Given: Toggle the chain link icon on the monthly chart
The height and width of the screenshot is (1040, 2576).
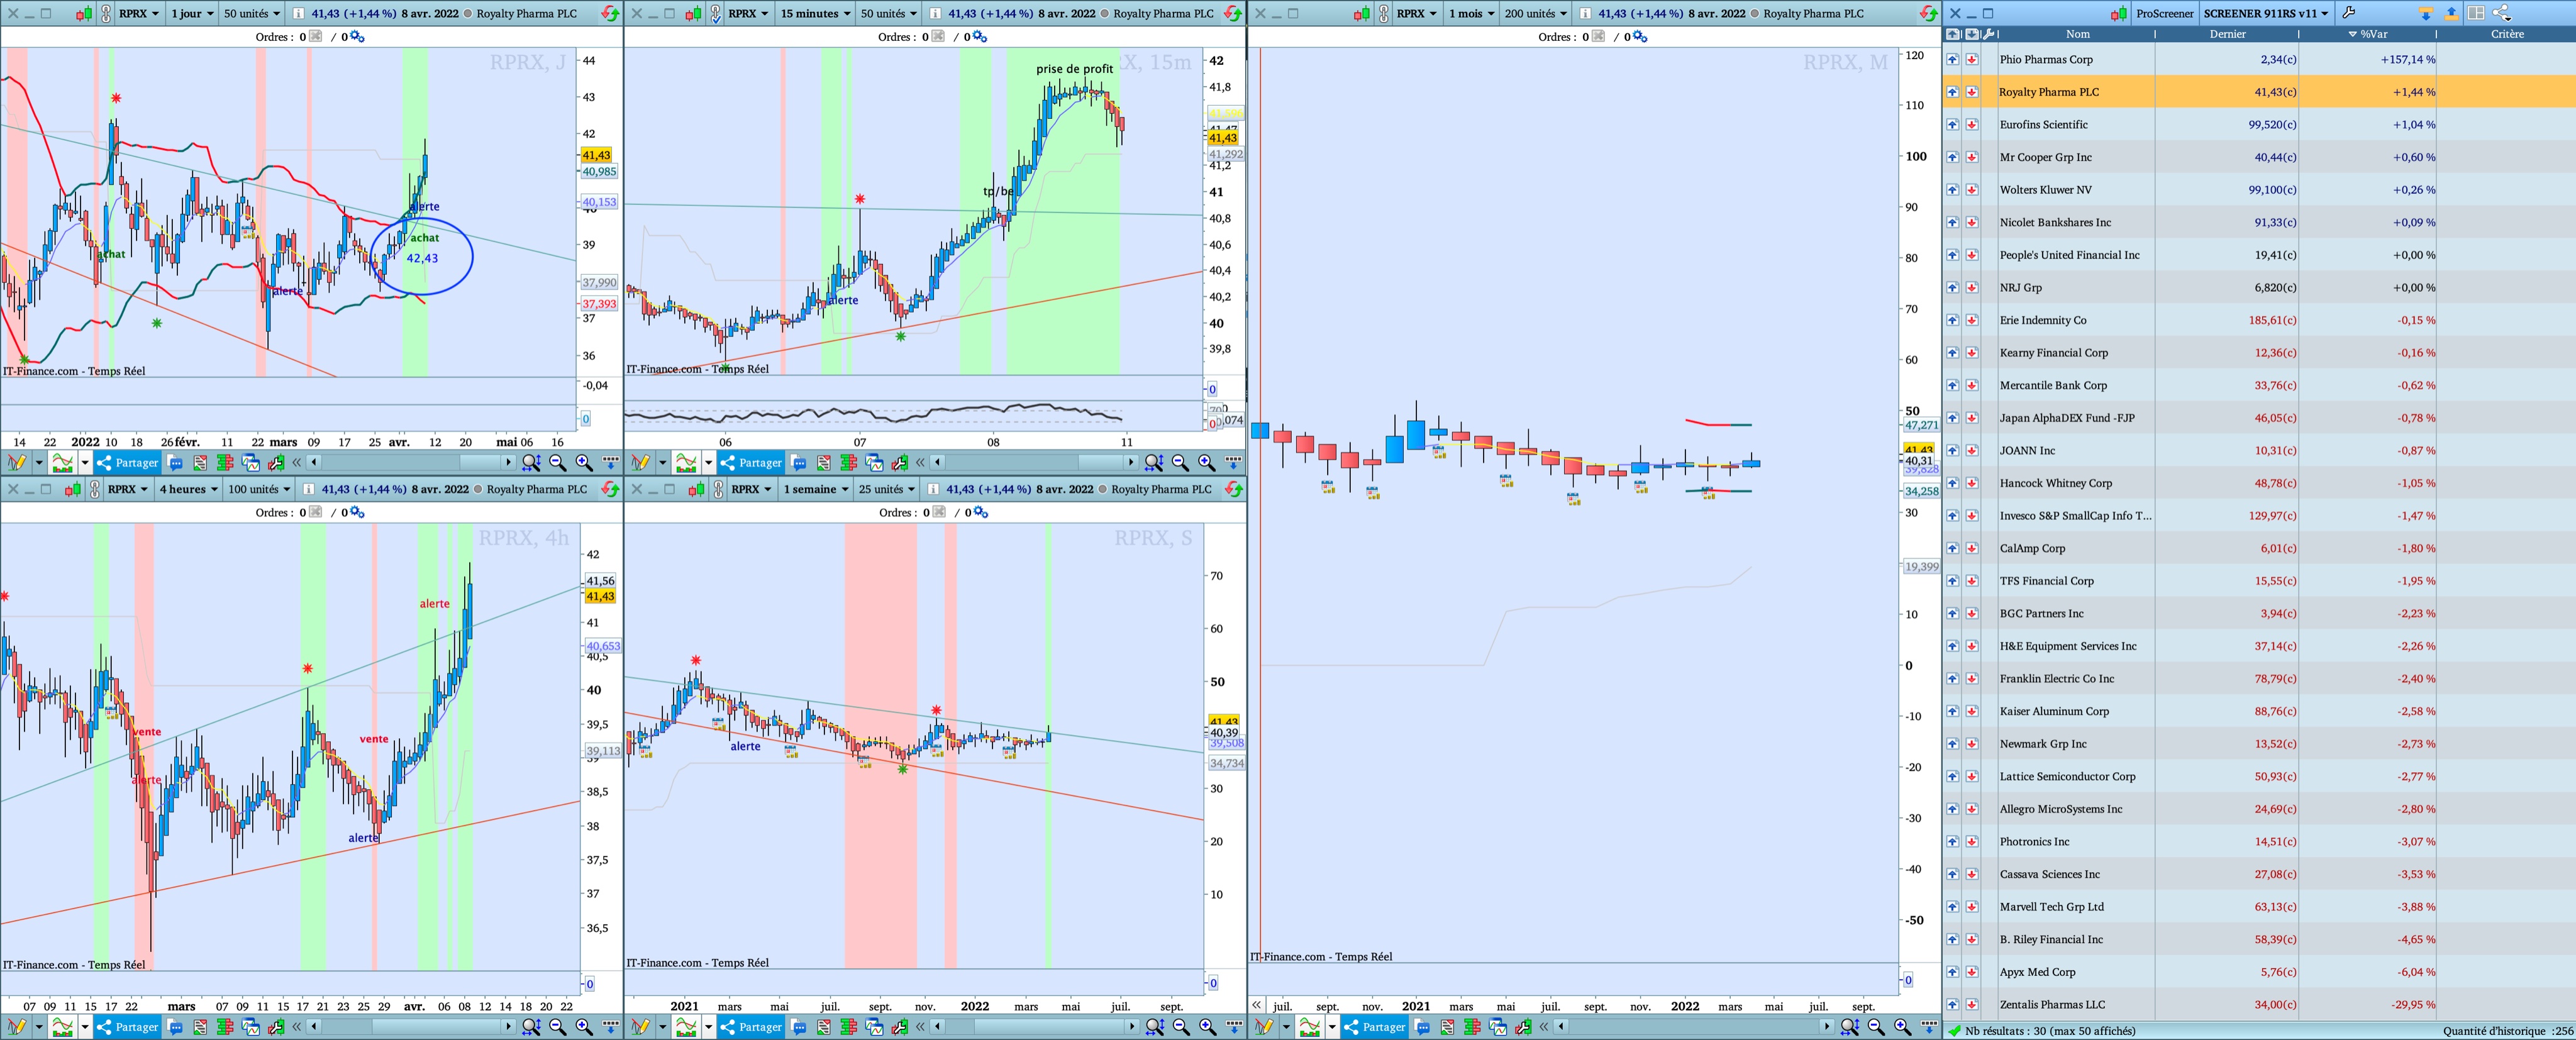Looking at the screenshot, I should [1383, 14].
